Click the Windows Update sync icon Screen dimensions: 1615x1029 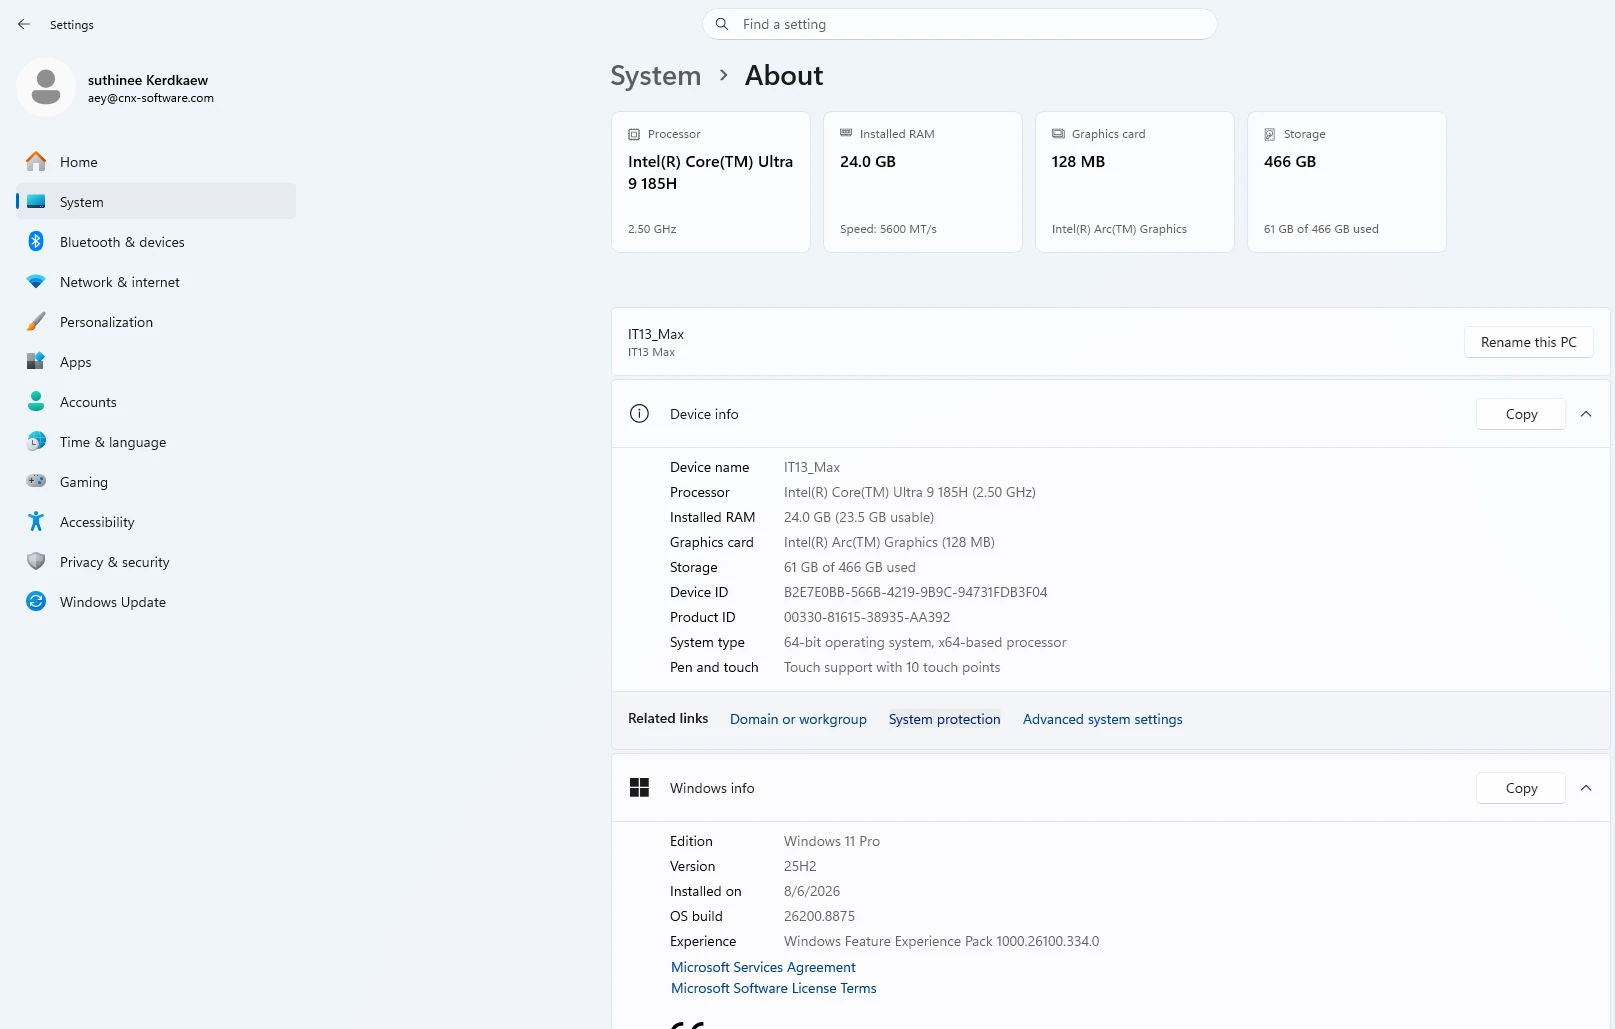tap(36, 601)
